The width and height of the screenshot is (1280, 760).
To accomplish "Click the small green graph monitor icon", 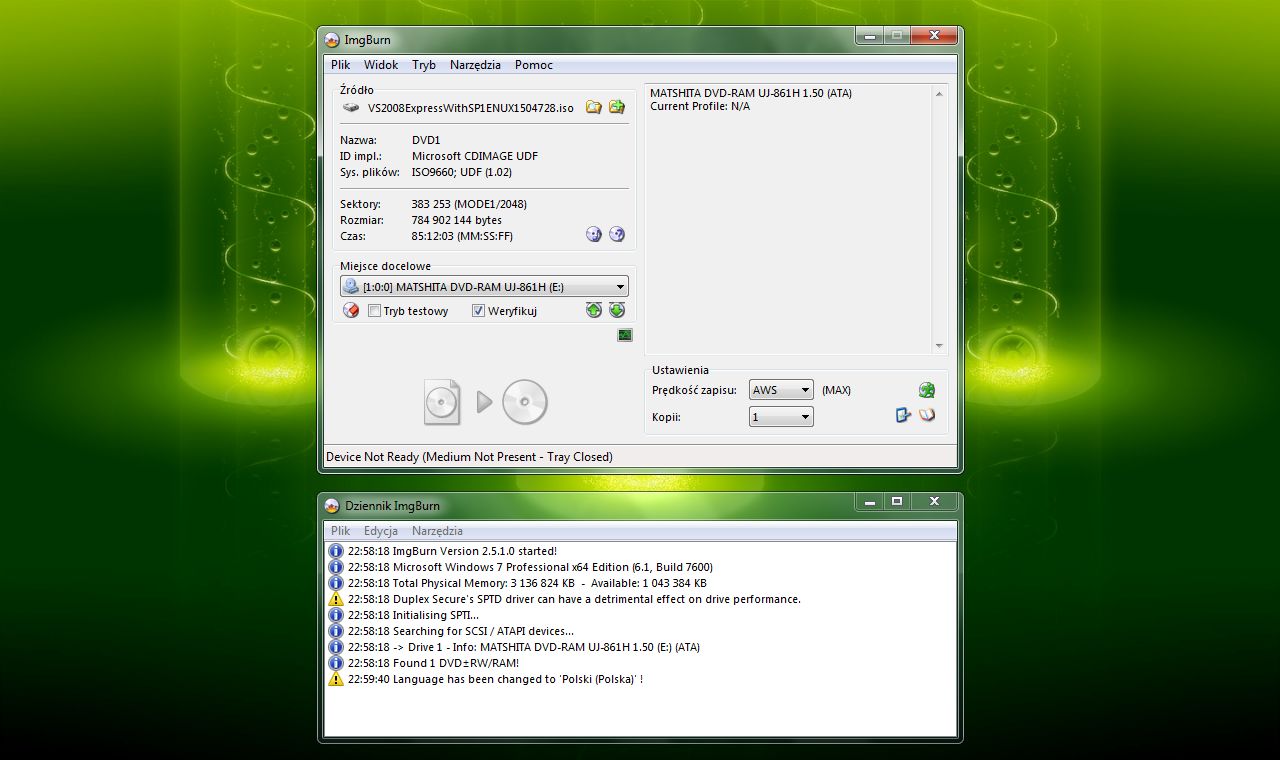I will 625,335.
